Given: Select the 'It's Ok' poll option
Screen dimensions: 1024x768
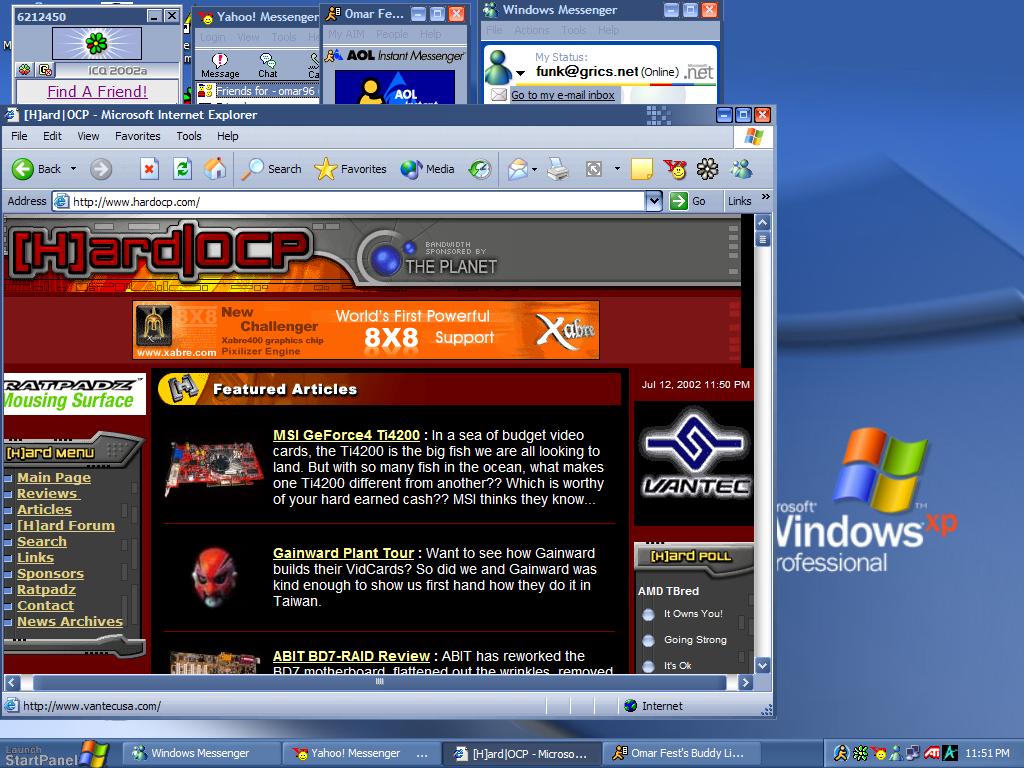Looking at the screenshot, I should pyautogui.click(x=648, y=666).
